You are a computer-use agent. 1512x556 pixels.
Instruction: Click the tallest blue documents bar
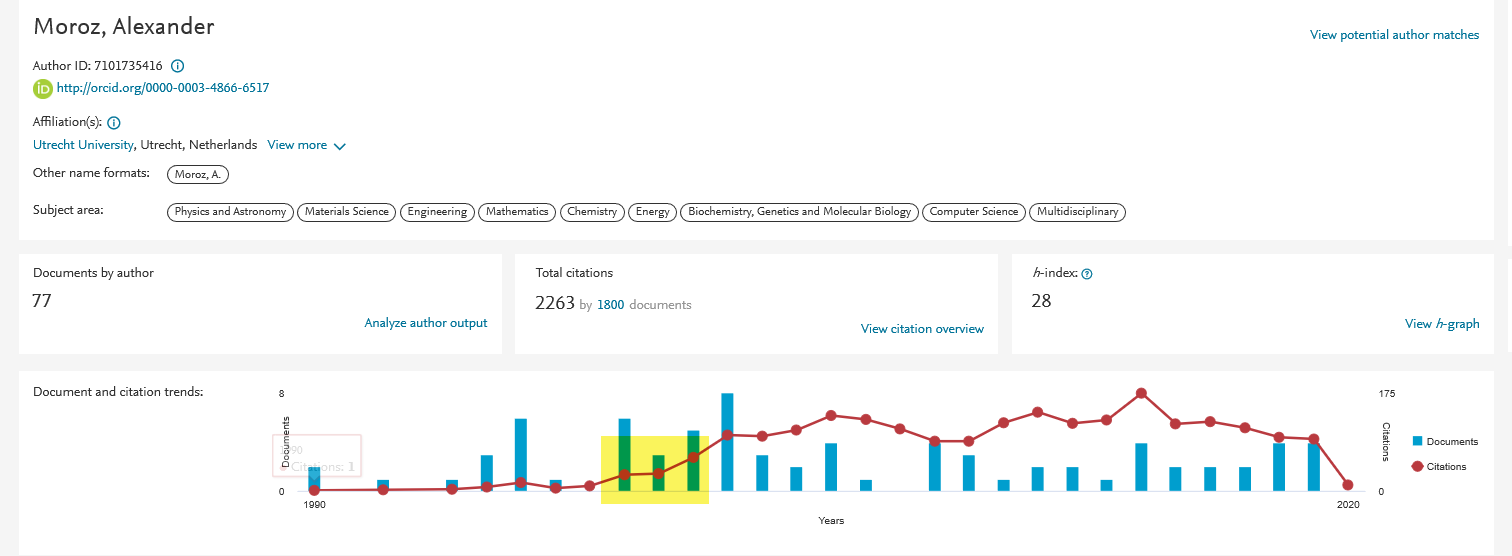click(727, 442)
